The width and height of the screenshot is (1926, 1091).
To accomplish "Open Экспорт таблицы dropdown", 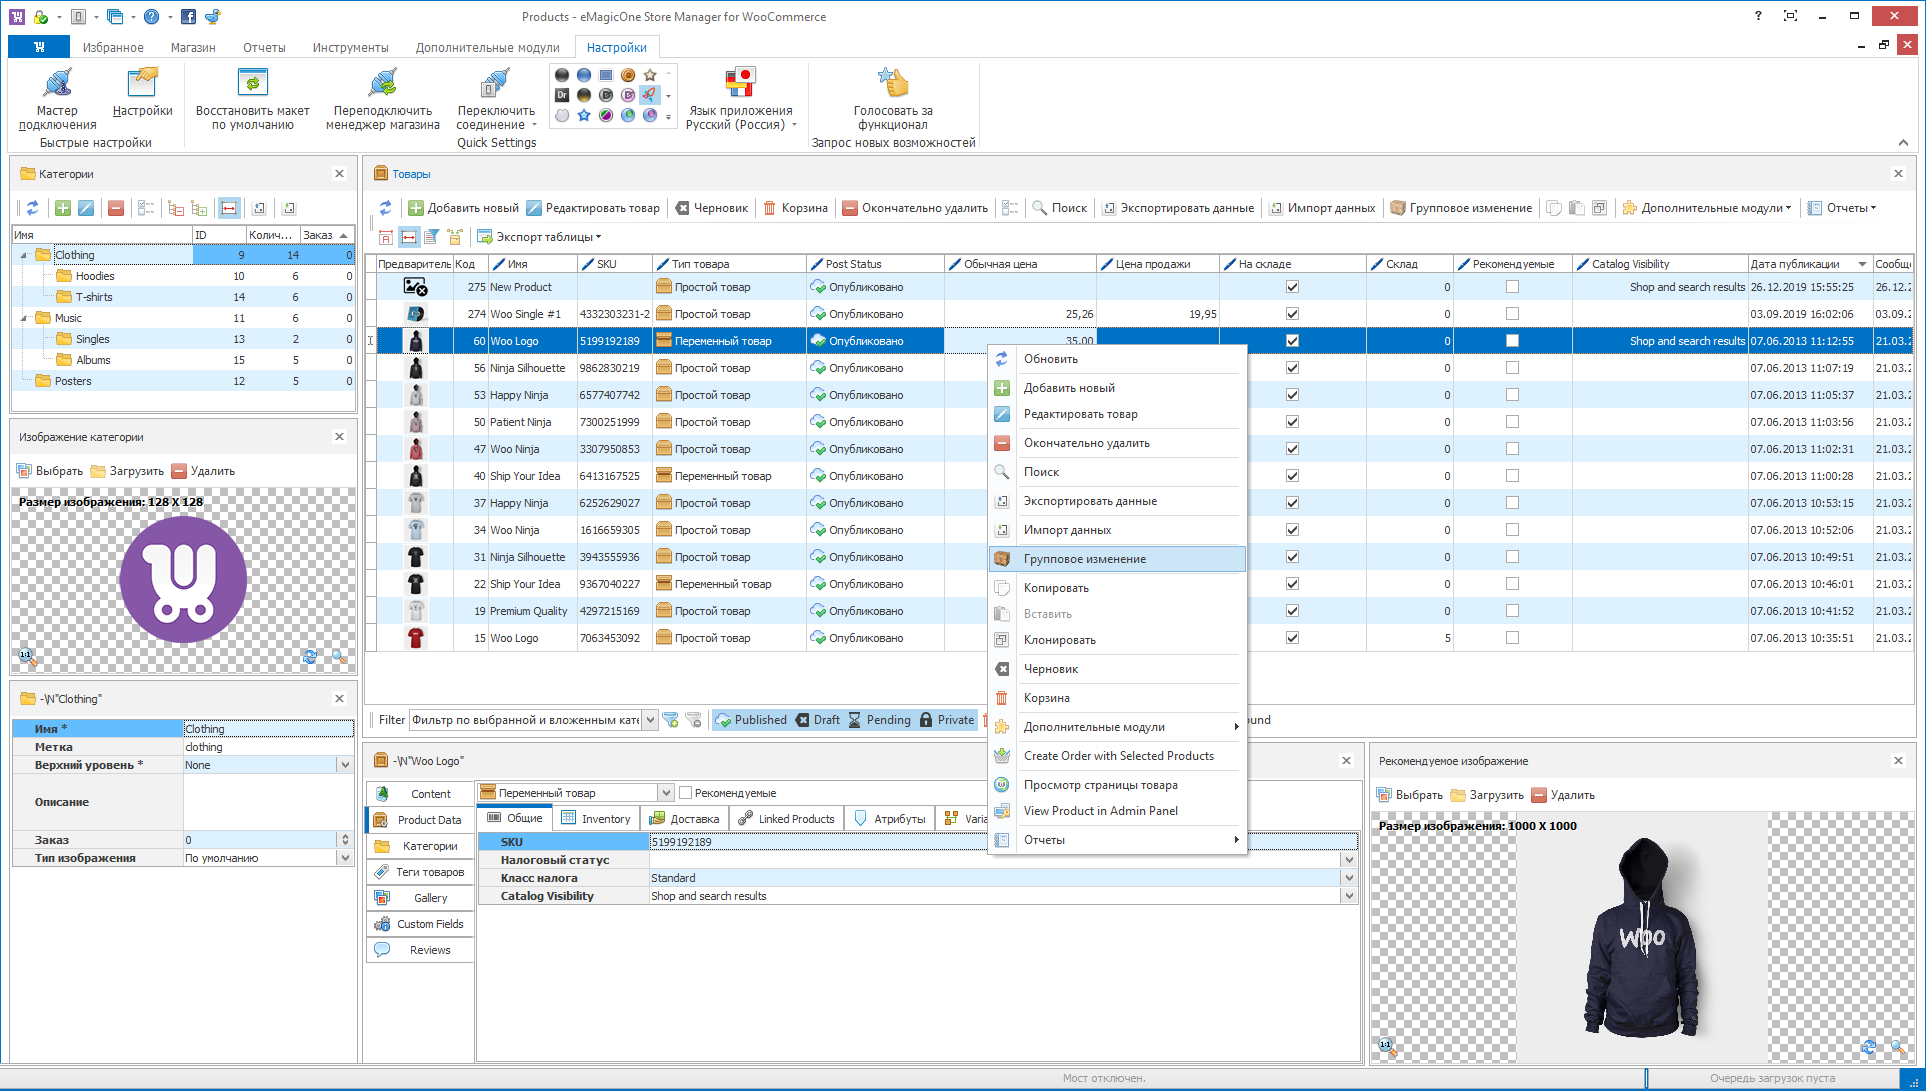I will (539, 237).
